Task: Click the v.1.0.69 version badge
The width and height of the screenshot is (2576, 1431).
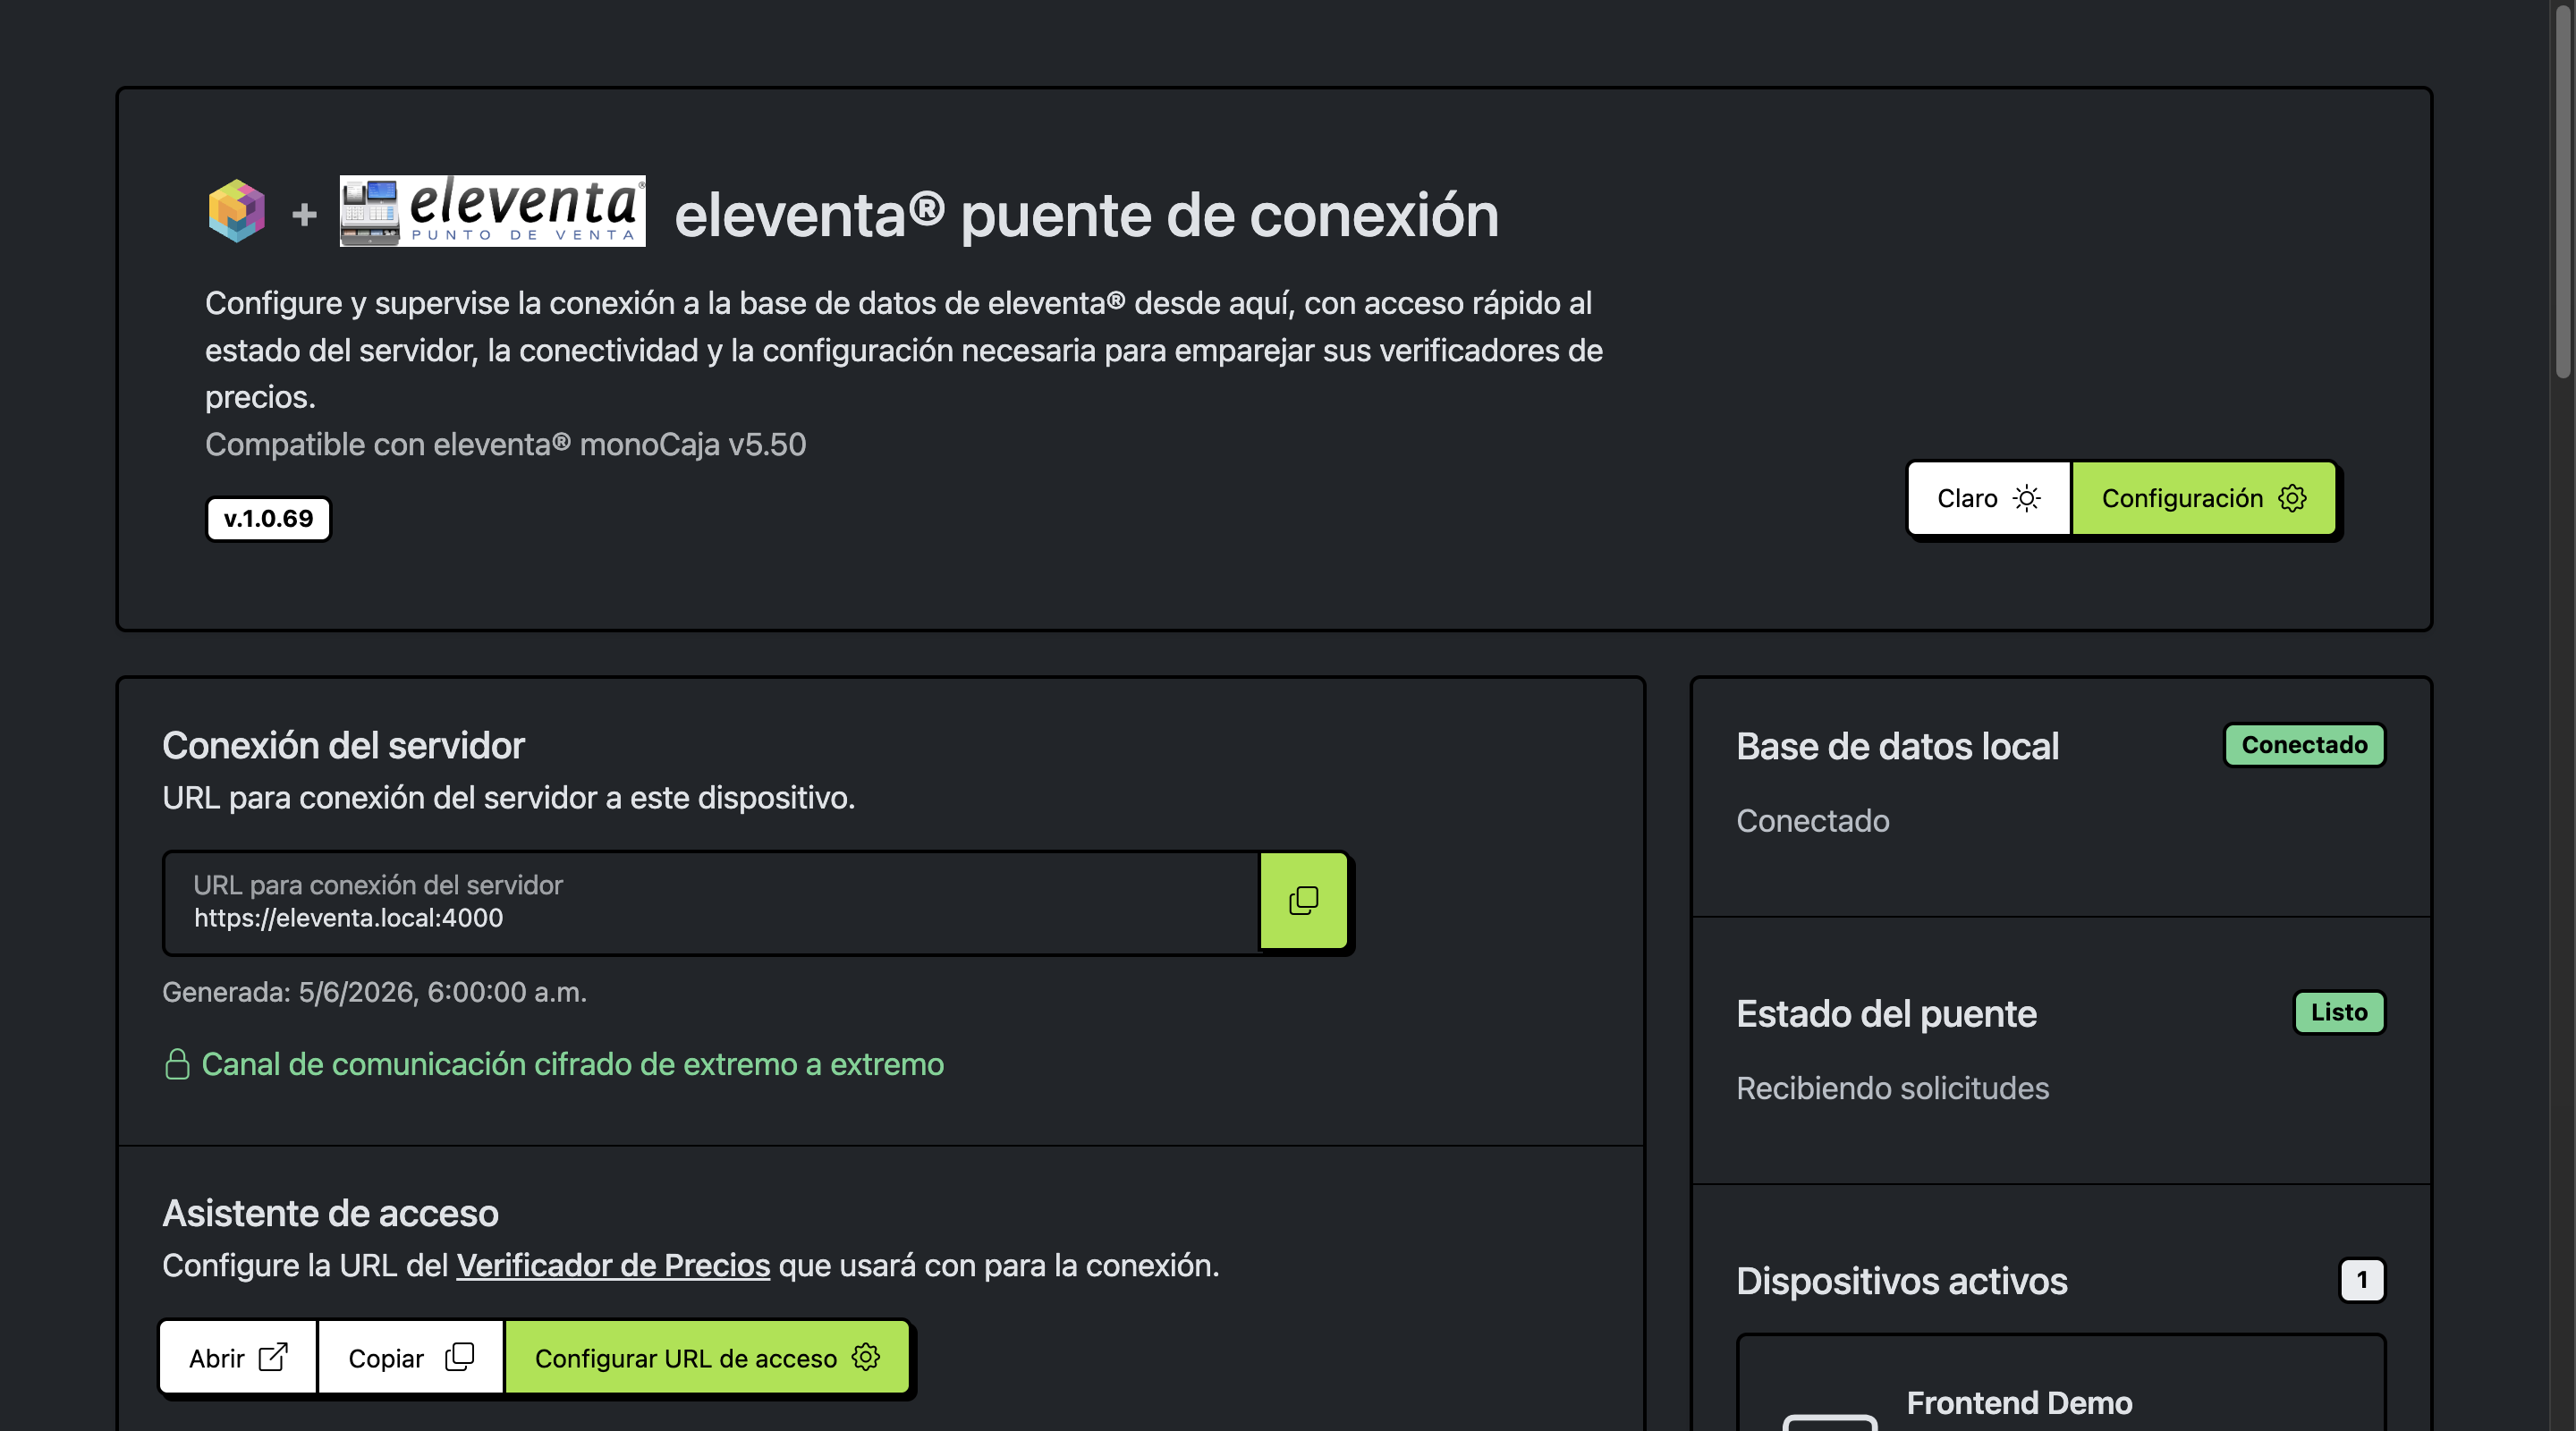Action: [268, 519]
